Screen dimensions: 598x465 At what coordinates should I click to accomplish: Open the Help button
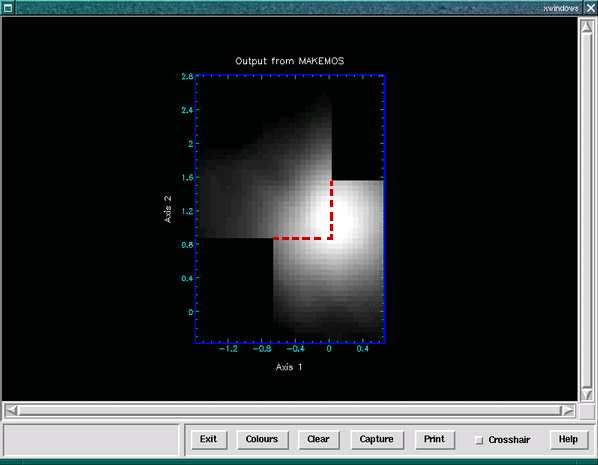(568, 439)
